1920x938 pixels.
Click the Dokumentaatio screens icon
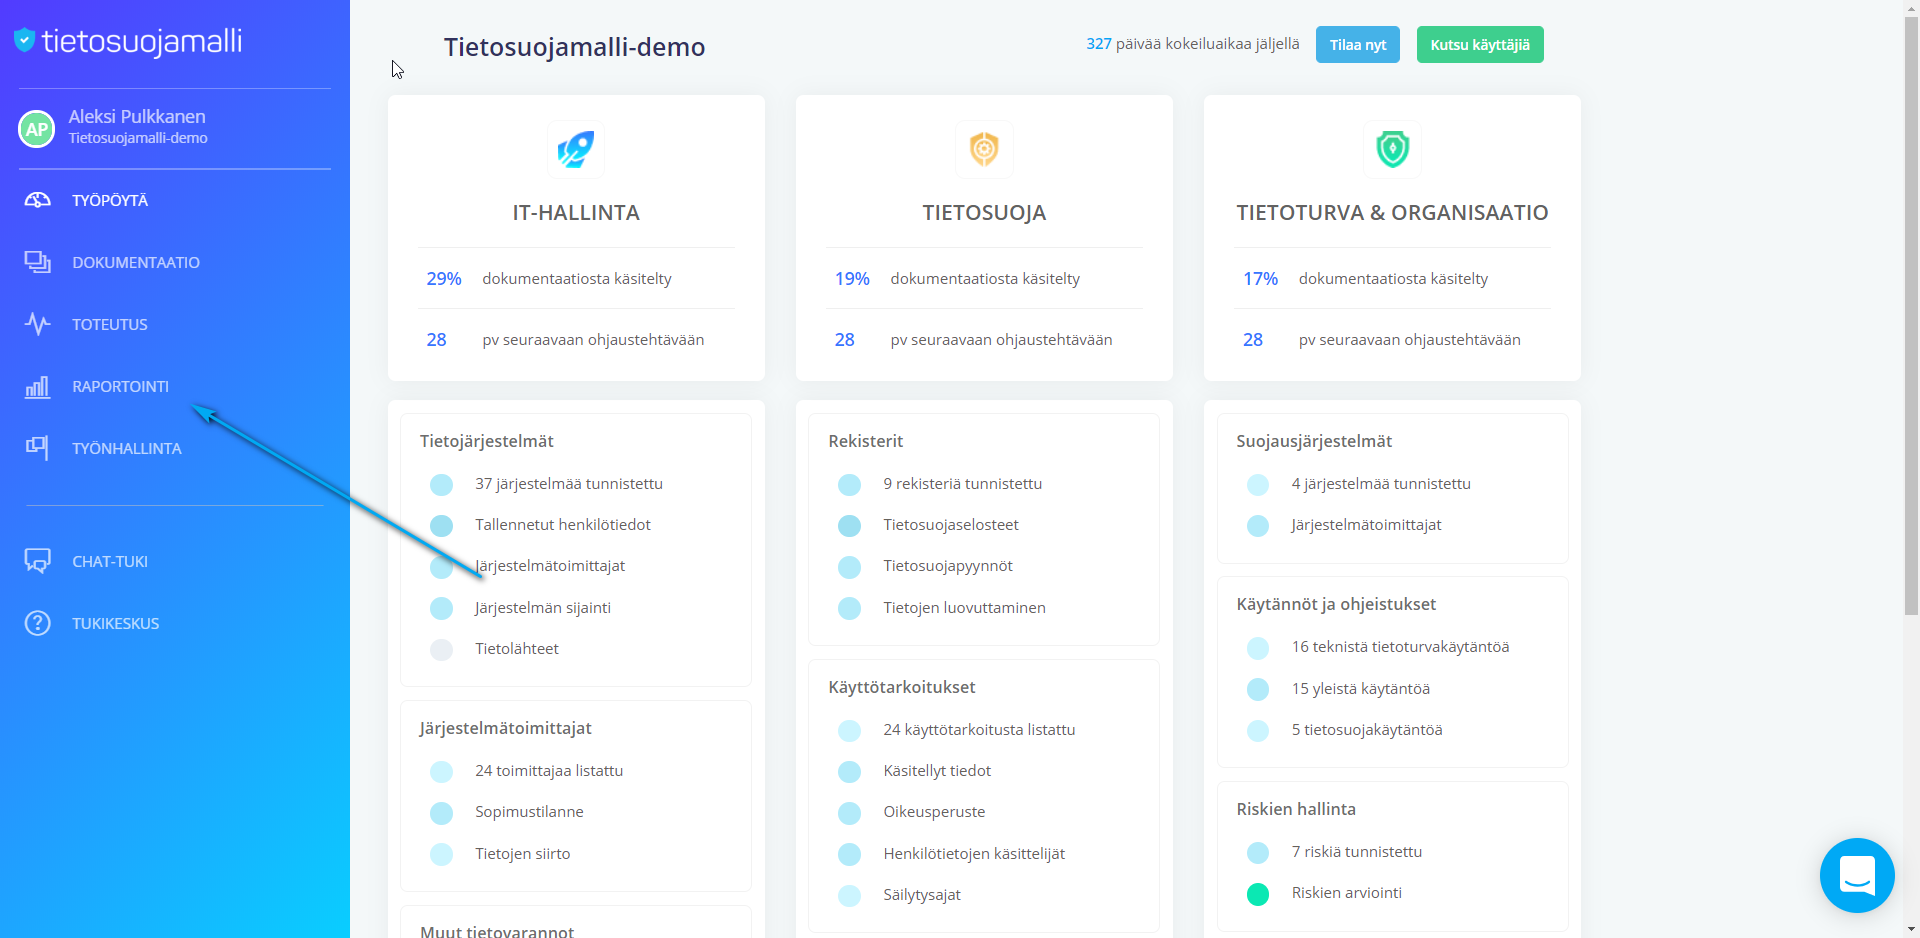coord(38,262)
